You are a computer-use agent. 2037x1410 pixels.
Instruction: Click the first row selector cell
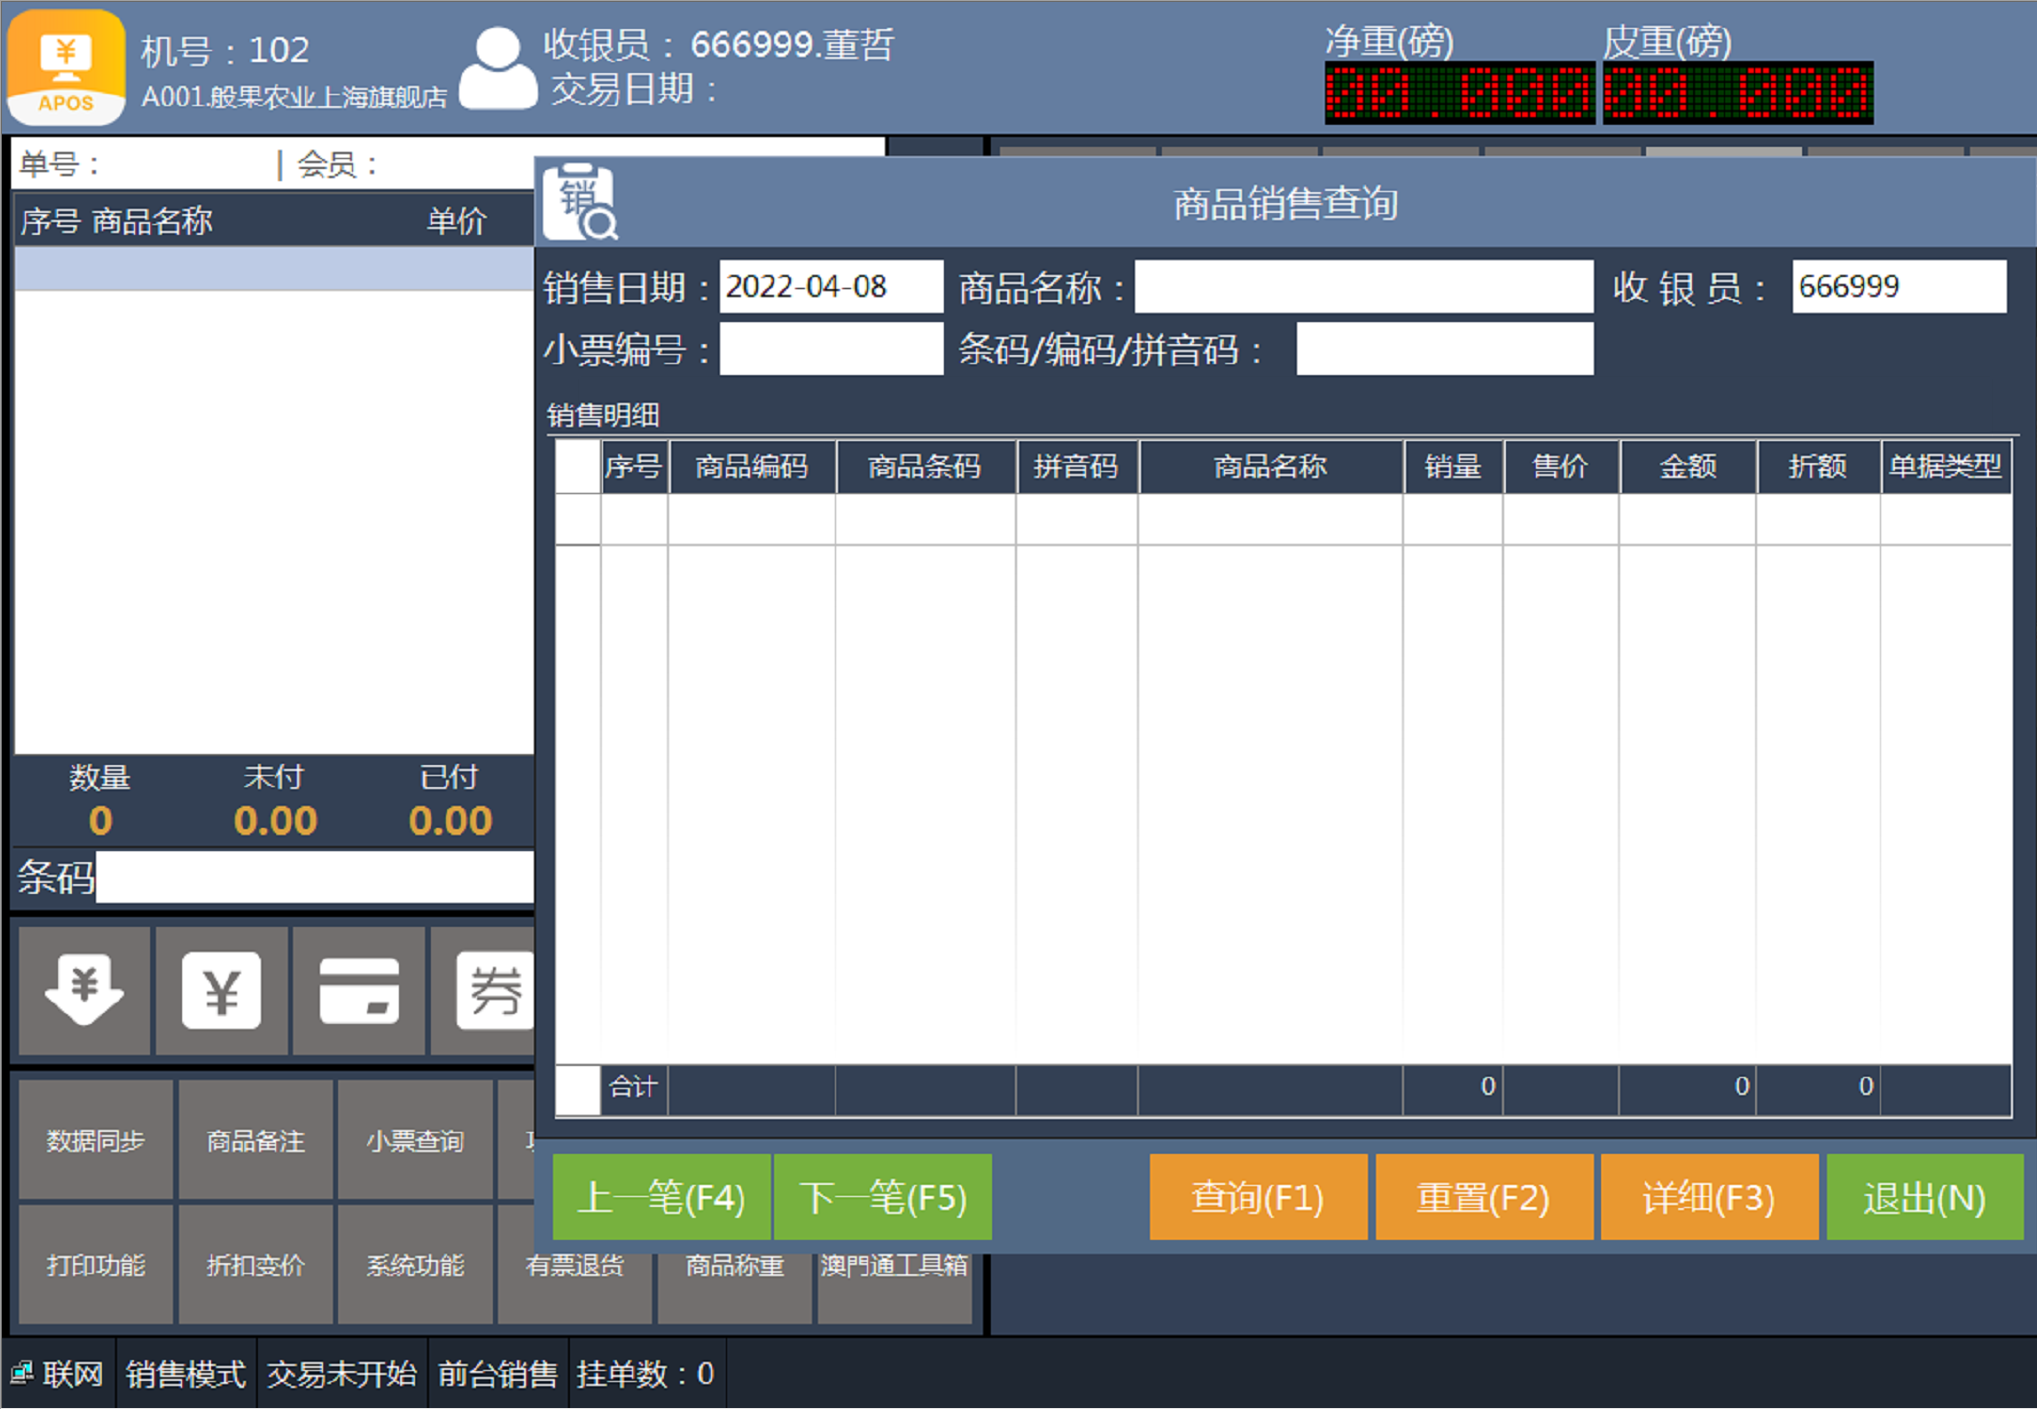pos(578,520)
